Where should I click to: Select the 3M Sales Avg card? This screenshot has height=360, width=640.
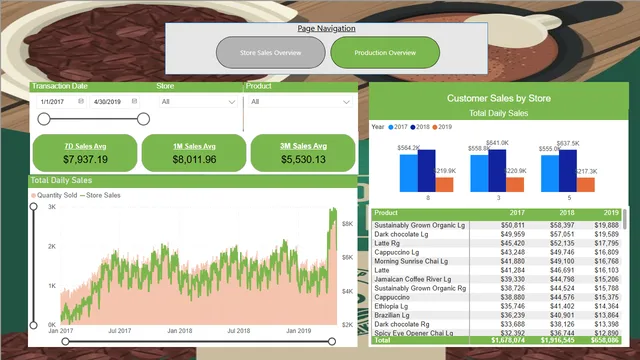pyautogui.click(x=303, y=153)
